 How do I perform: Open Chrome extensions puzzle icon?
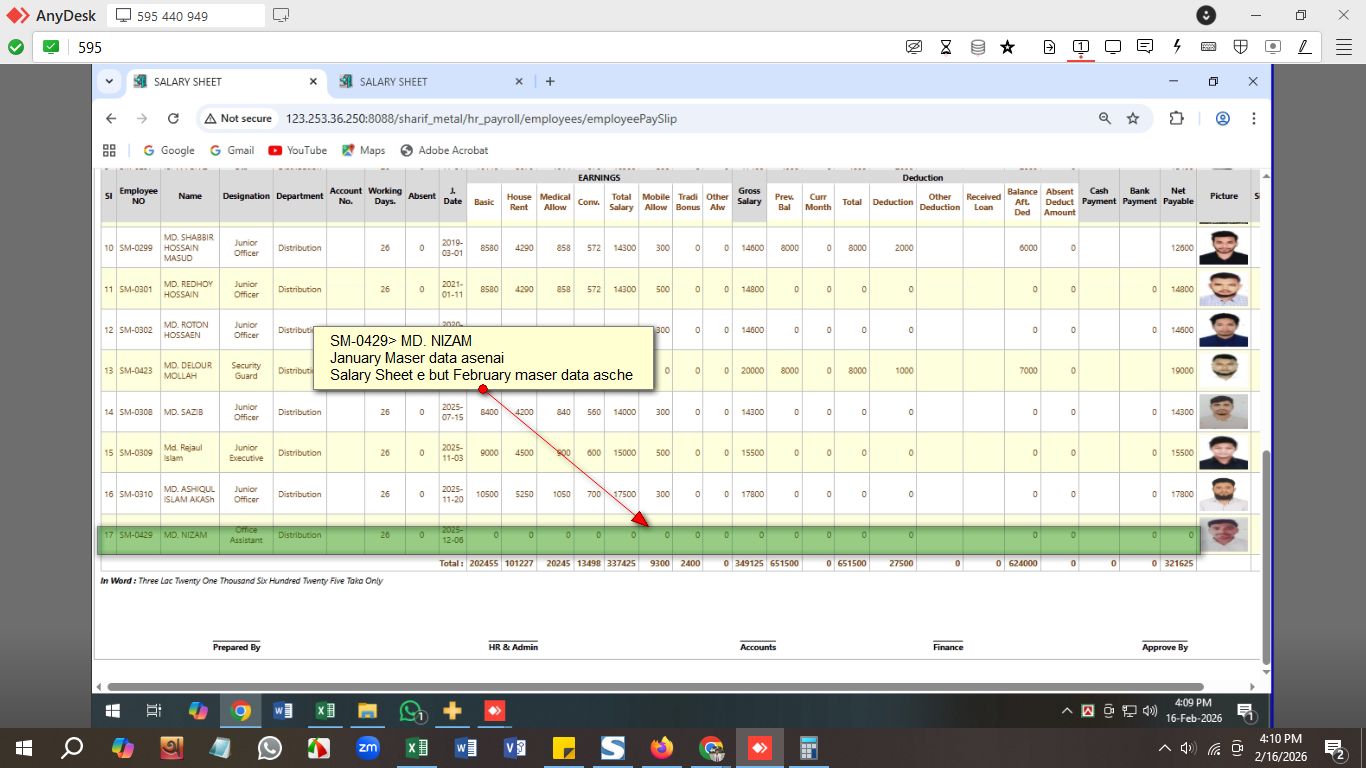(1176, 118)
